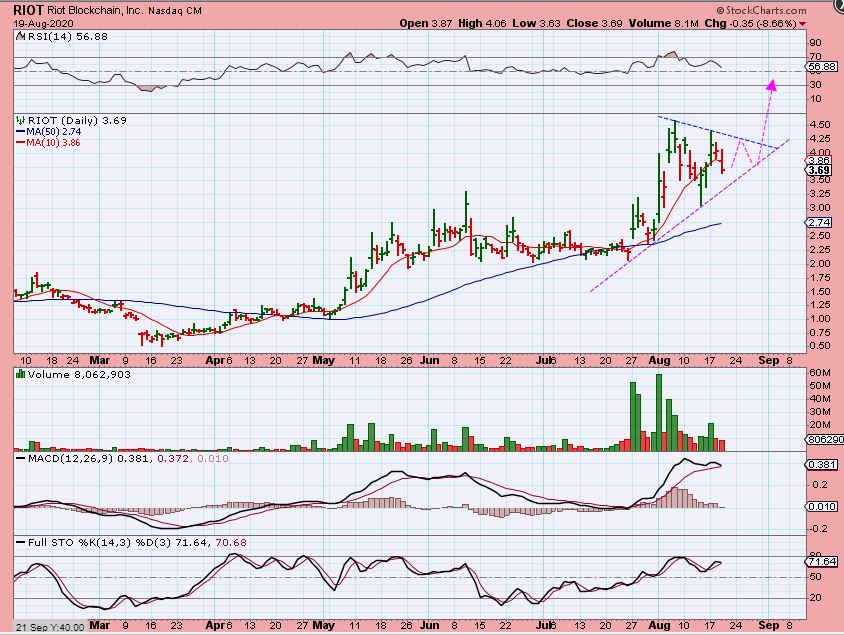Click the red MA(10) line swatch
Viewport: 844px width, 635px height.
pos(21,143)
